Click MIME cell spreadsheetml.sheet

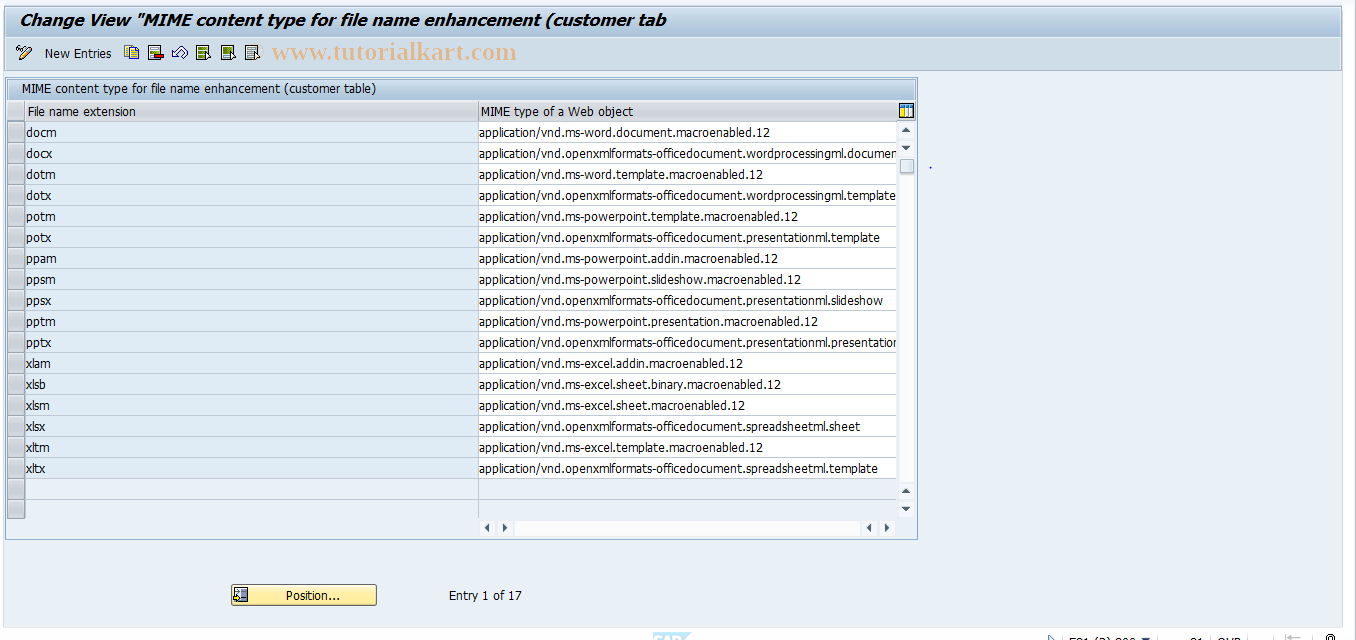pyautogui.click(x=688, y=426)
